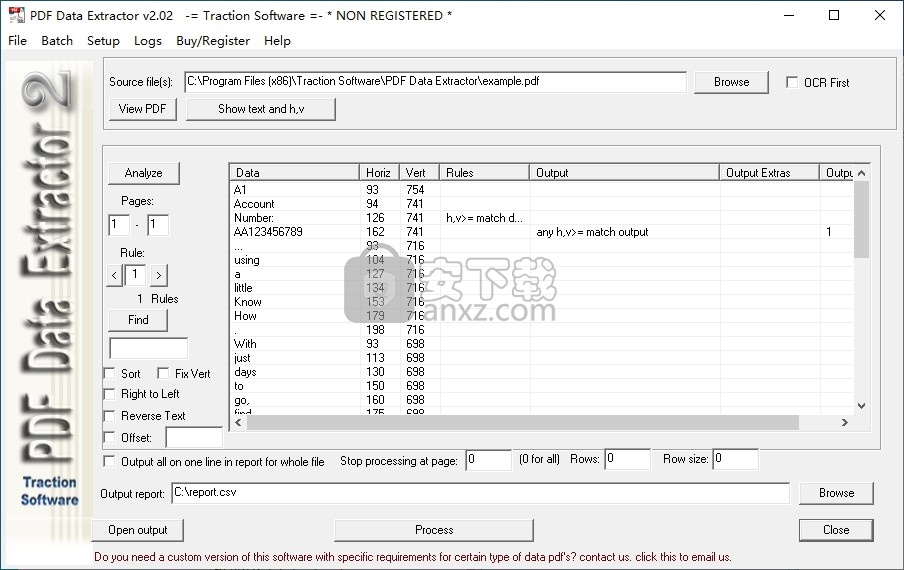Click the Stop processing at page field
The width and height of the screenshot is (904, 570).
click(488, 460)
